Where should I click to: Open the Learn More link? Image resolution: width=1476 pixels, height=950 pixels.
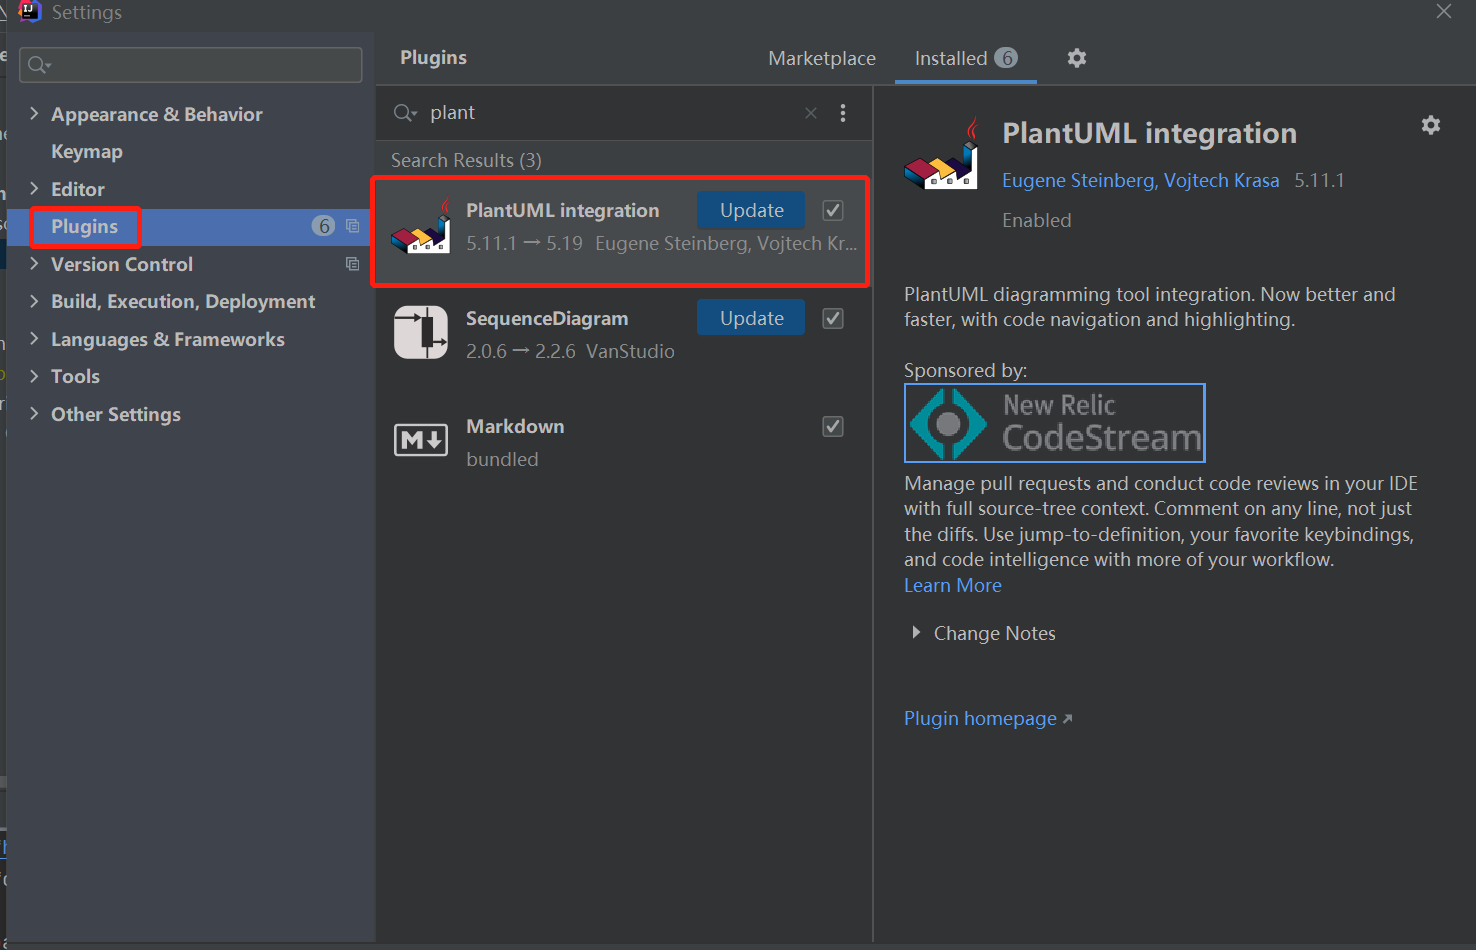coord(953,585)
